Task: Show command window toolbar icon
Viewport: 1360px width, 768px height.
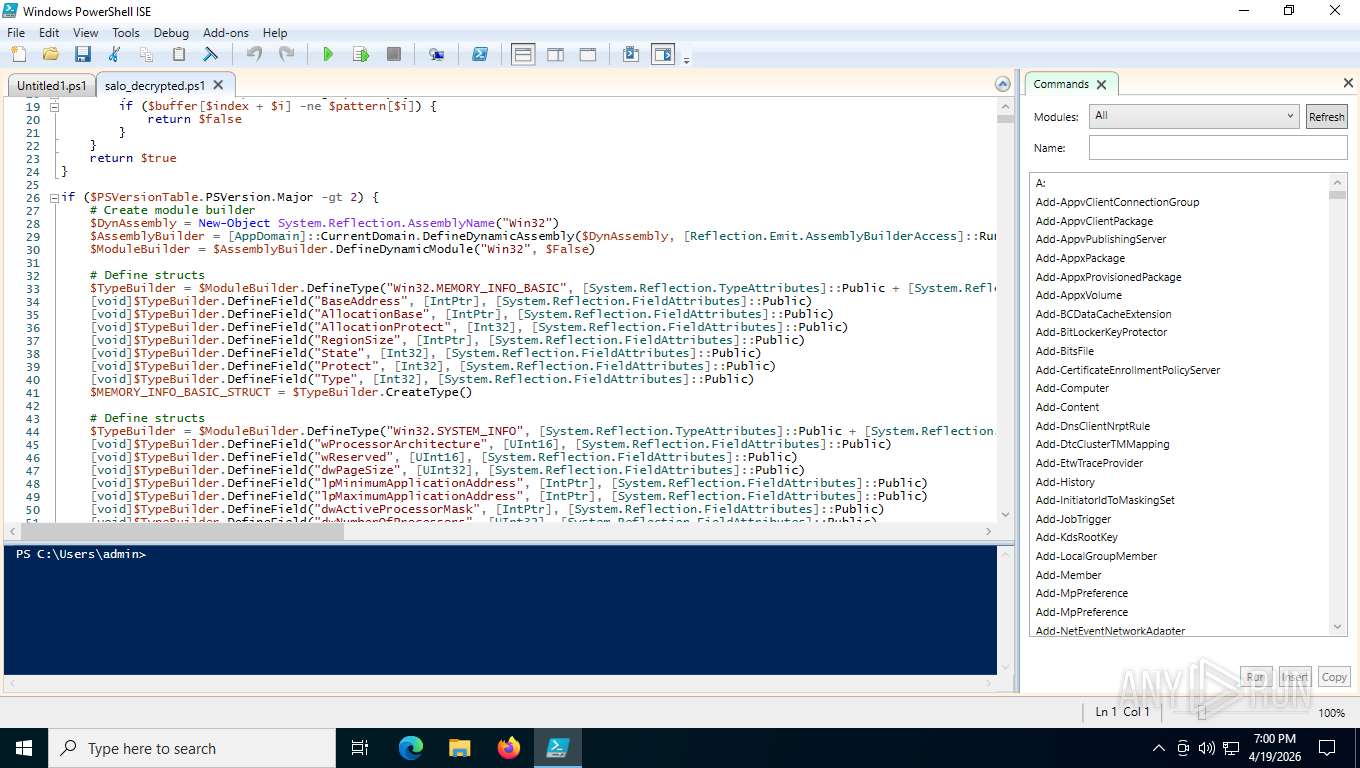Action: [x=630, y=54]
